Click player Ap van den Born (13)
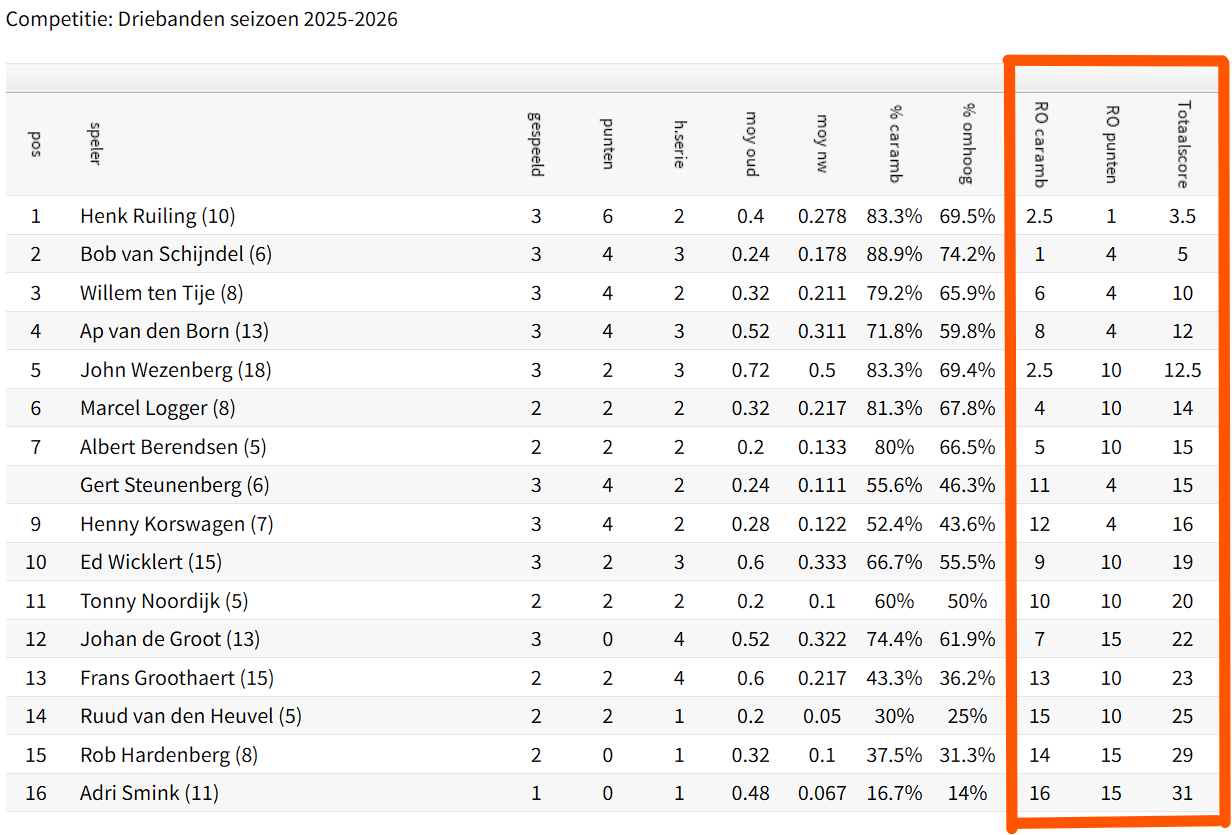This screenshot has width=1232, height=835. click(174, 331)
